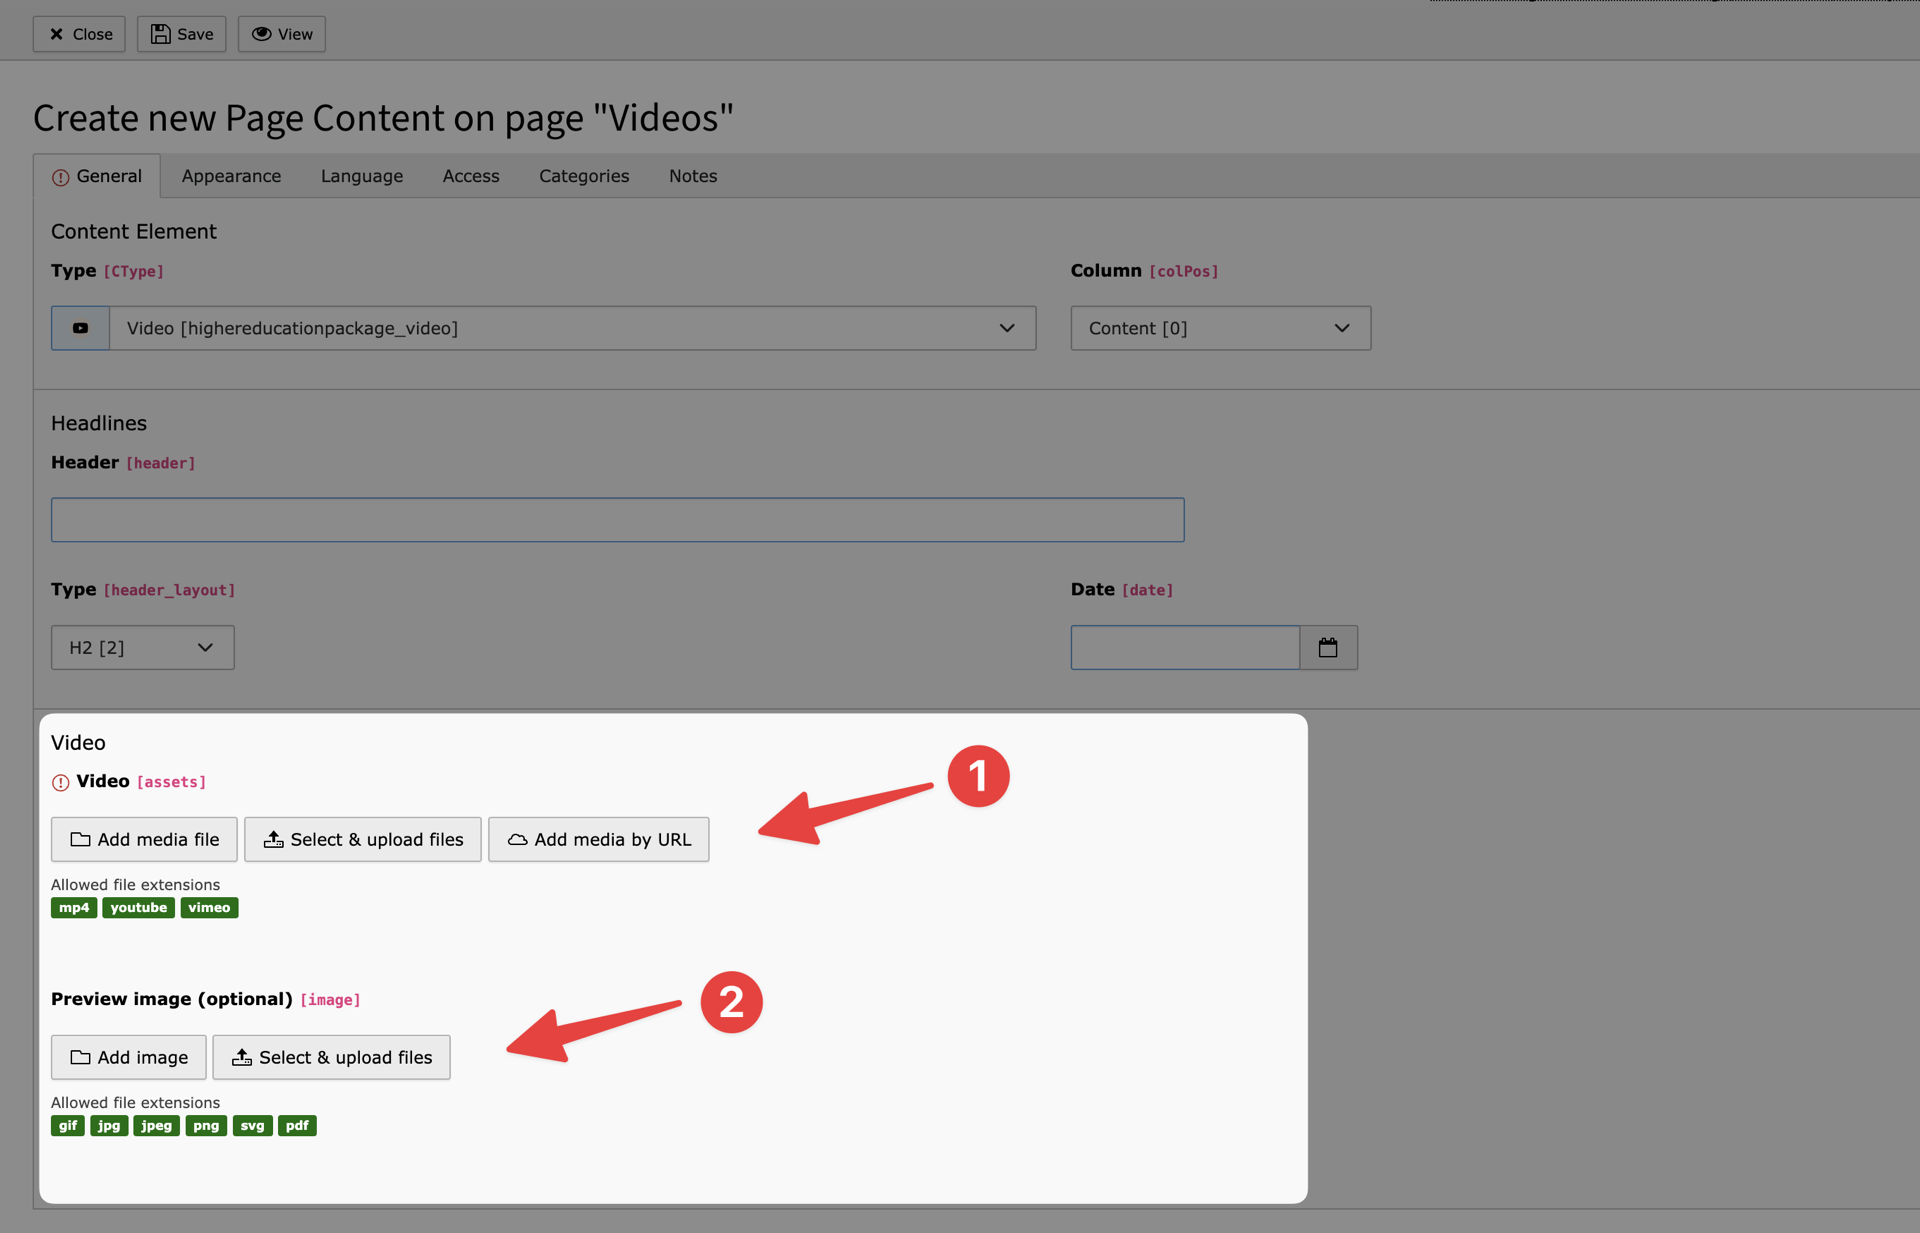Click the video type icon beside CType selector

80,328
